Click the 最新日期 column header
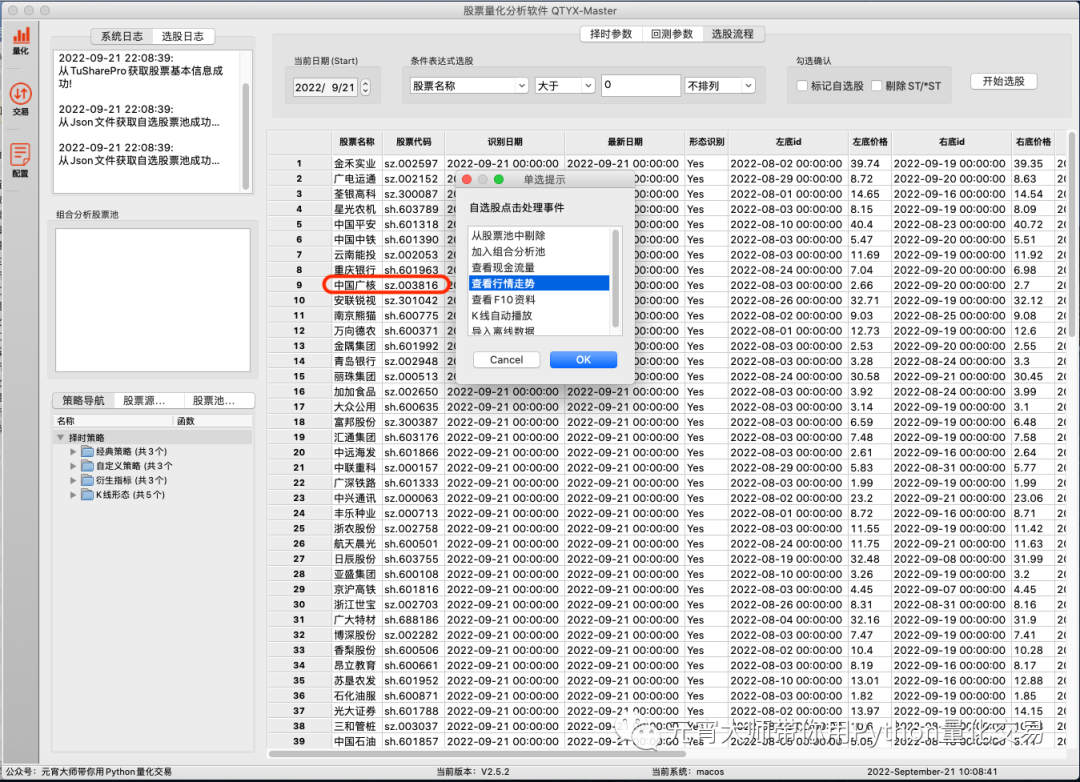The width and height of the screenshot is (1080, 782). [625, 142]
